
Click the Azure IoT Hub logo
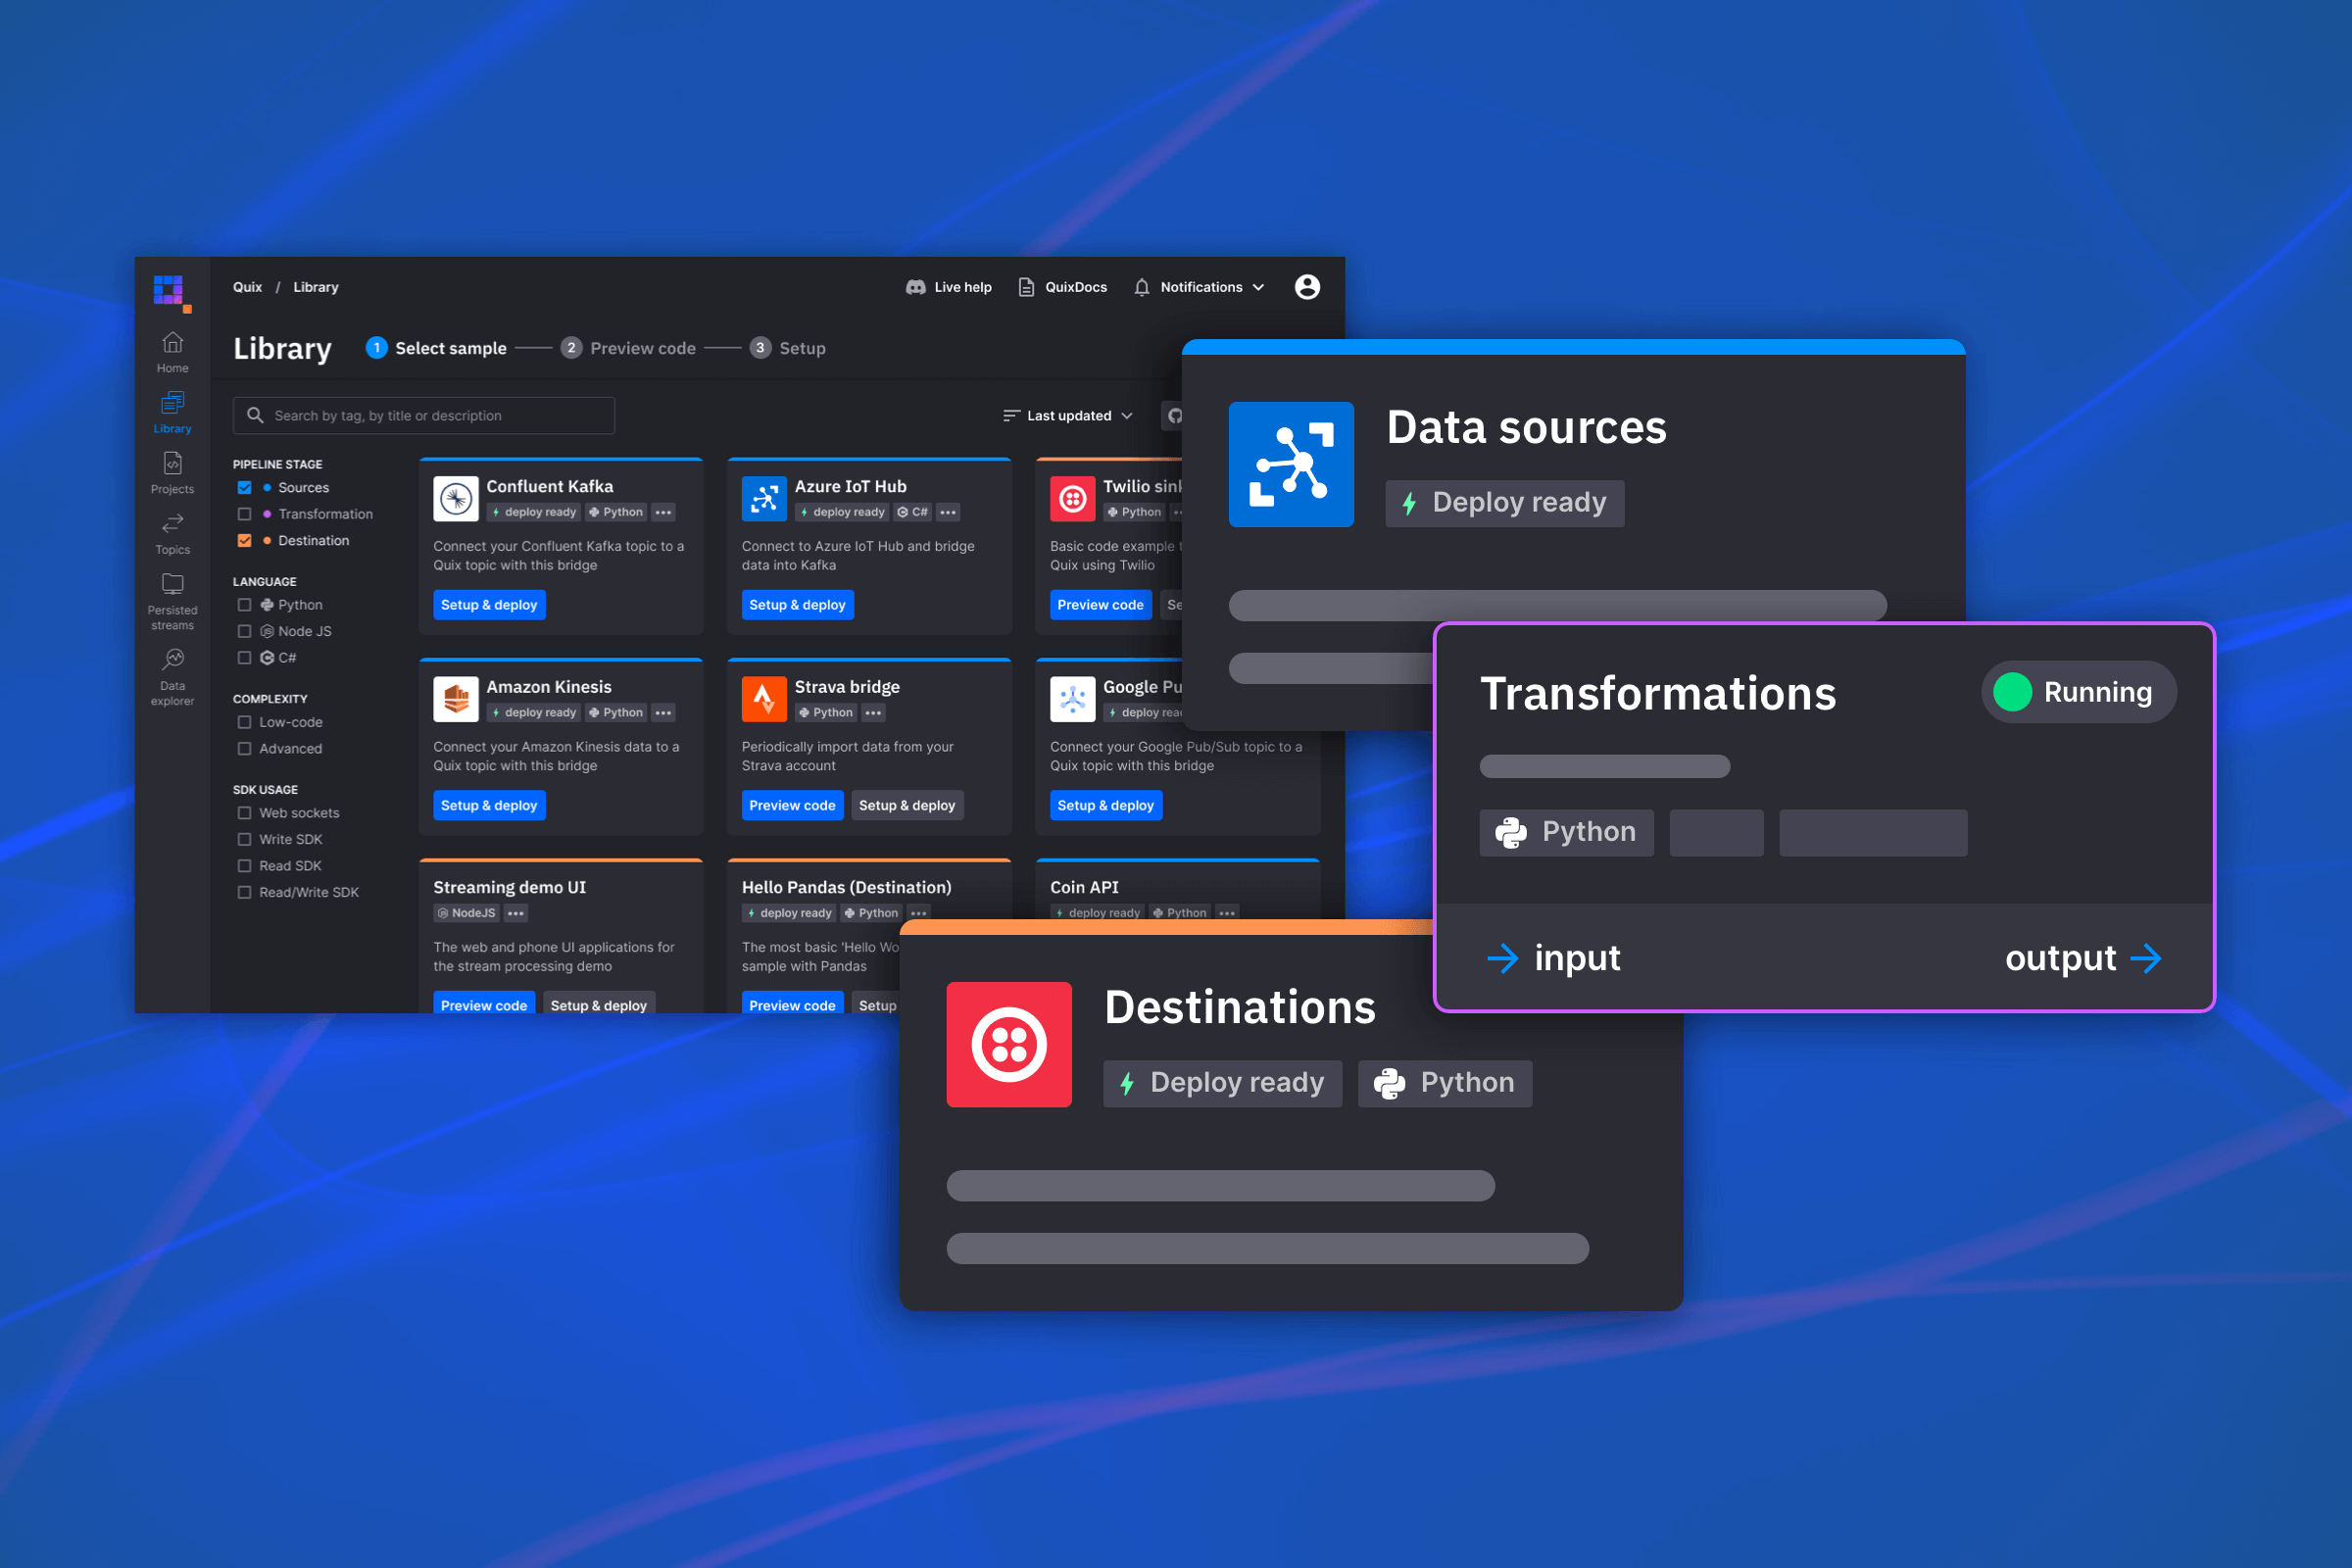coord(764,498)
